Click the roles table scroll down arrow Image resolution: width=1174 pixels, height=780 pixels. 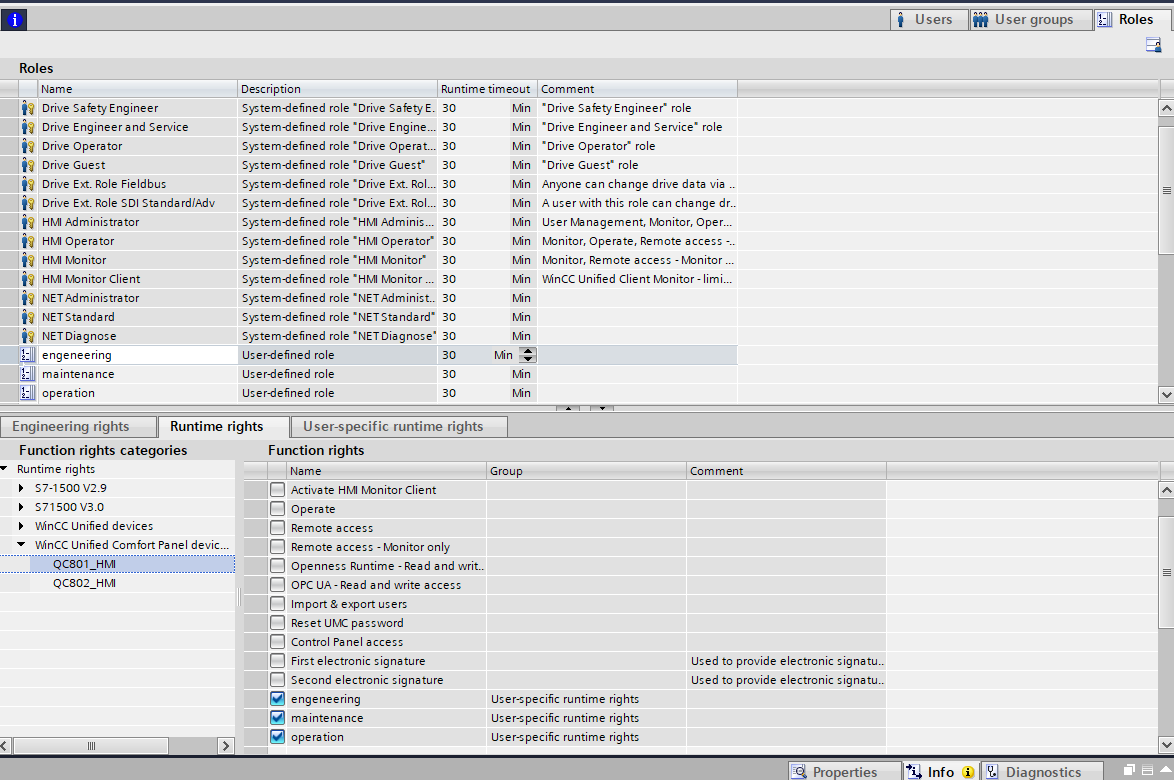click(x=1166, y=394)
